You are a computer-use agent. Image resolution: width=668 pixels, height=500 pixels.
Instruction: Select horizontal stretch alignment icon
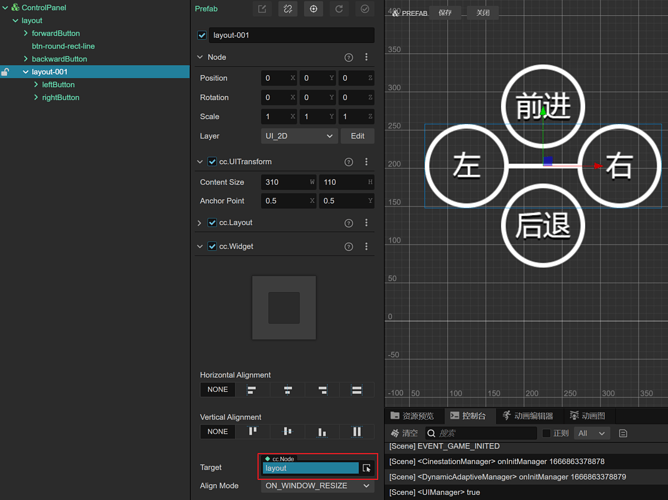tap(357, 390)
